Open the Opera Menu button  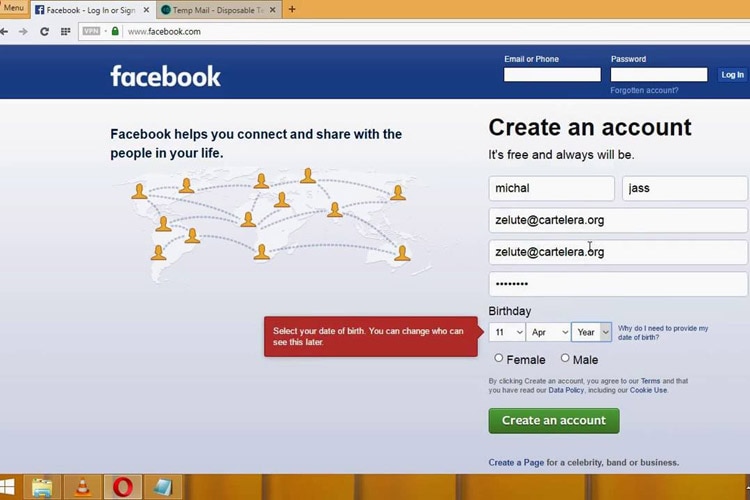tap(13, 8)
